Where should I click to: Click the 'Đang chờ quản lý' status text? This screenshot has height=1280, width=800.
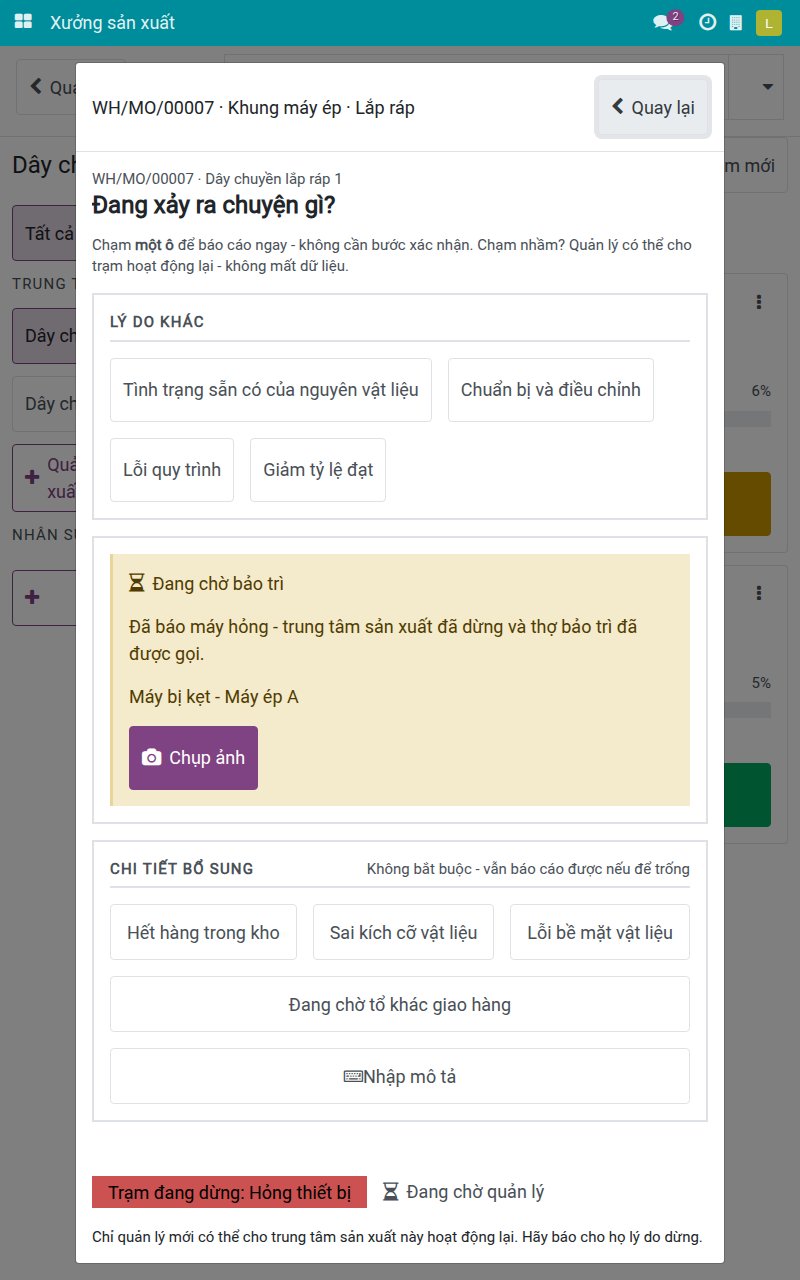pyautogui.click(x=464, y=1192)
